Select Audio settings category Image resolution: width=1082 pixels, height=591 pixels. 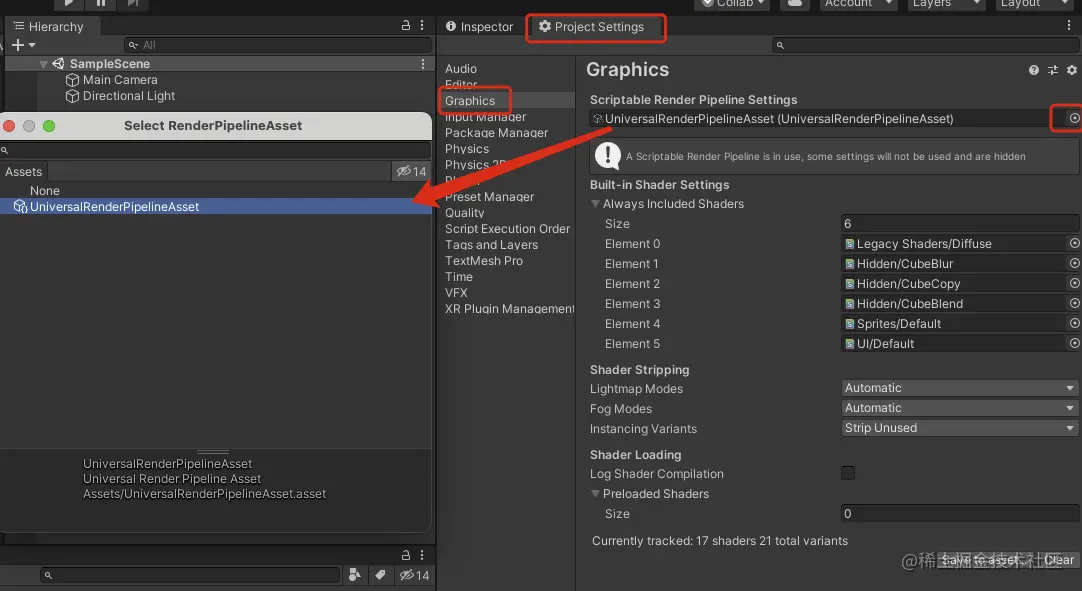tap(461, 69)
